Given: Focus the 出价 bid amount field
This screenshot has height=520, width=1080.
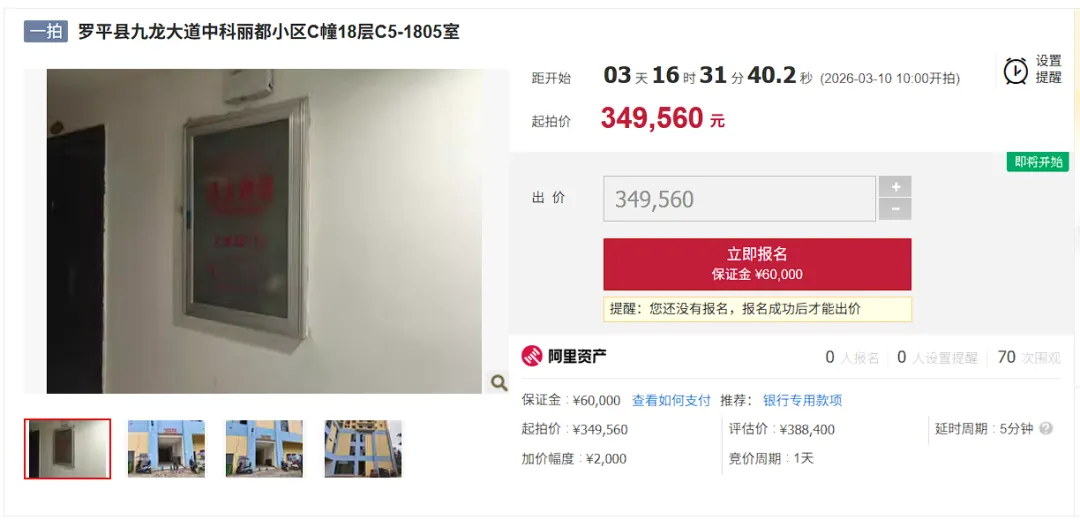Looking at the screenshot, I should coord(739,199).
